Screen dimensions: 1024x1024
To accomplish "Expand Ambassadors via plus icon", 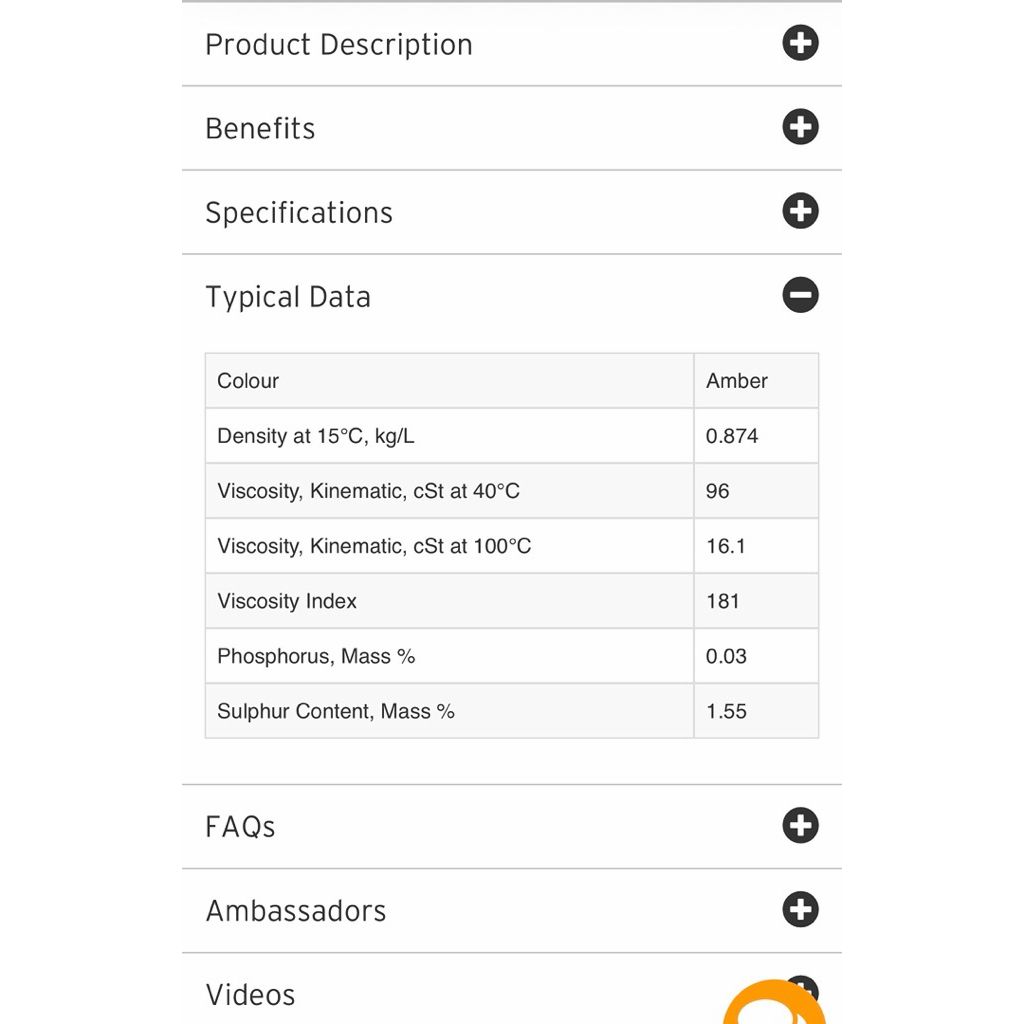I will [x=800, y=909].
